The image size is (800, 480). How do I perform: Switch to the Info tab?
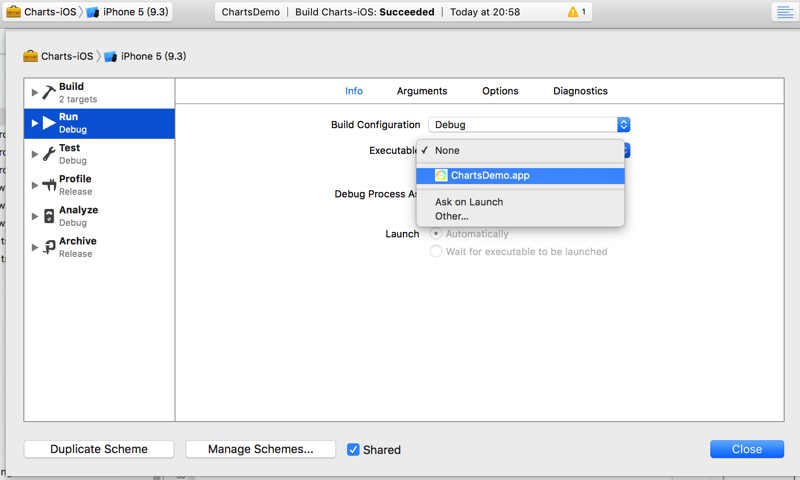[x=354, y=91]
